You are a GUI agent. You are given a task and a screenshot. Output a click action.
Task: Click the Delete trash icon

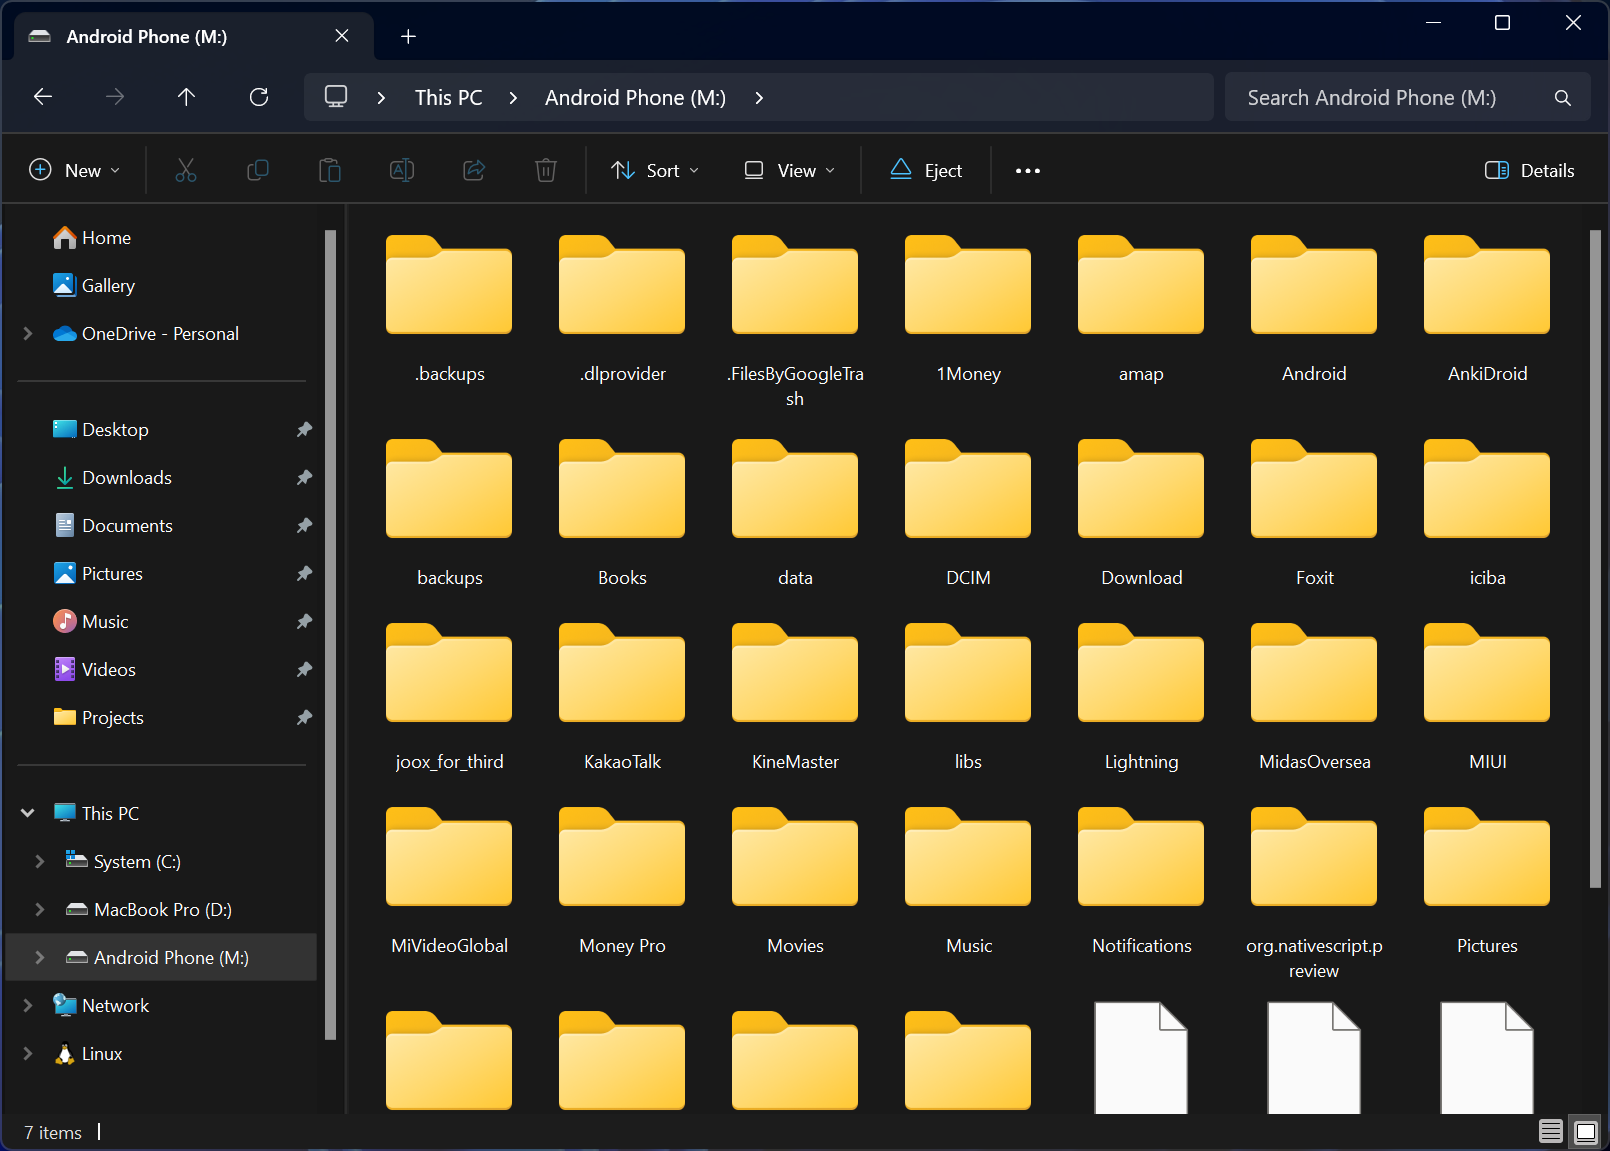pyautogui.click(x=546, y=171)
